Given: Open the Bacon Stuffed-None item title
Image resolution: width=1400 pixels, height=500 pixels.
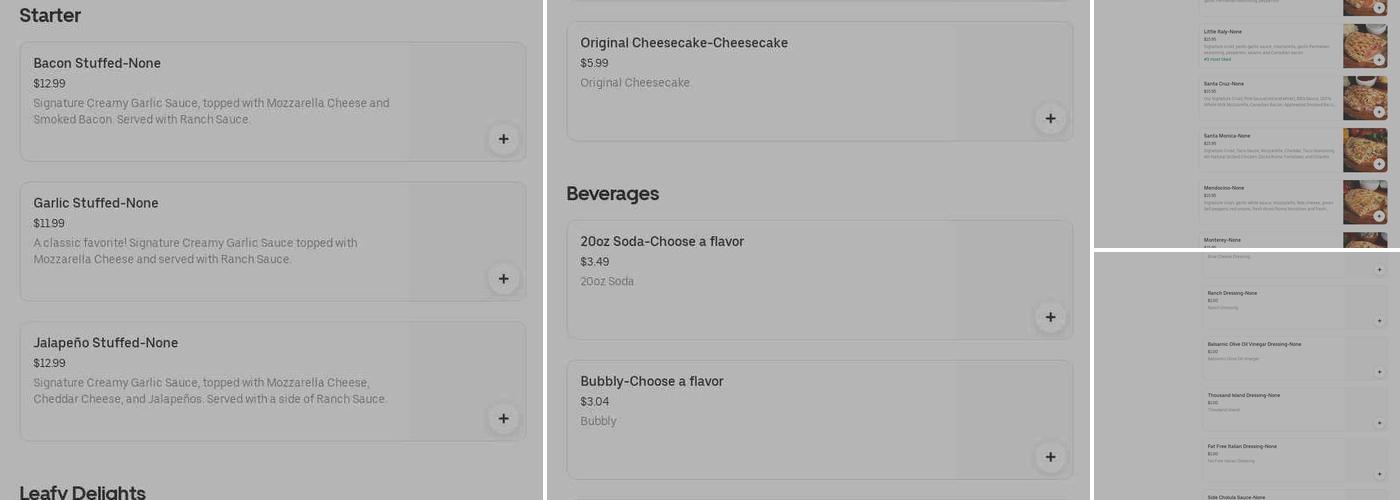Looking at the screenshot, I should [x=97, y=63].
